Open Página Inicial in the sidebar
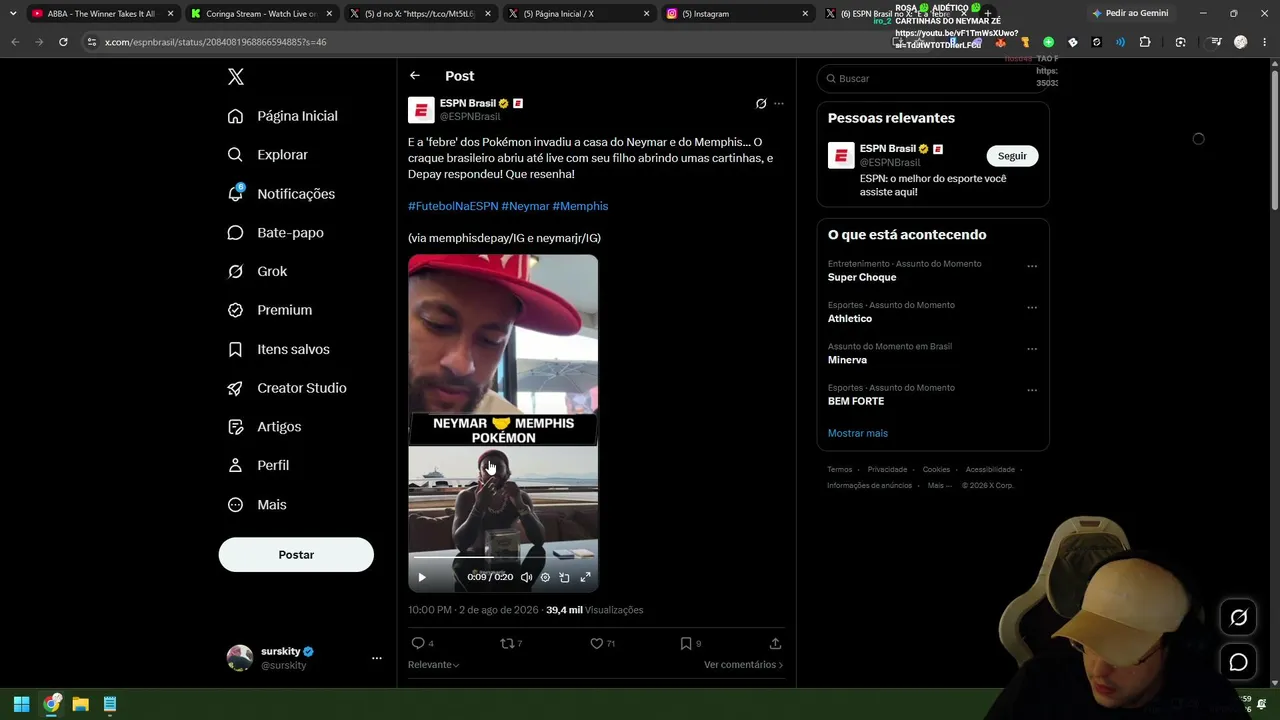The image size is (1280, 720). click(x=283, y=116)
